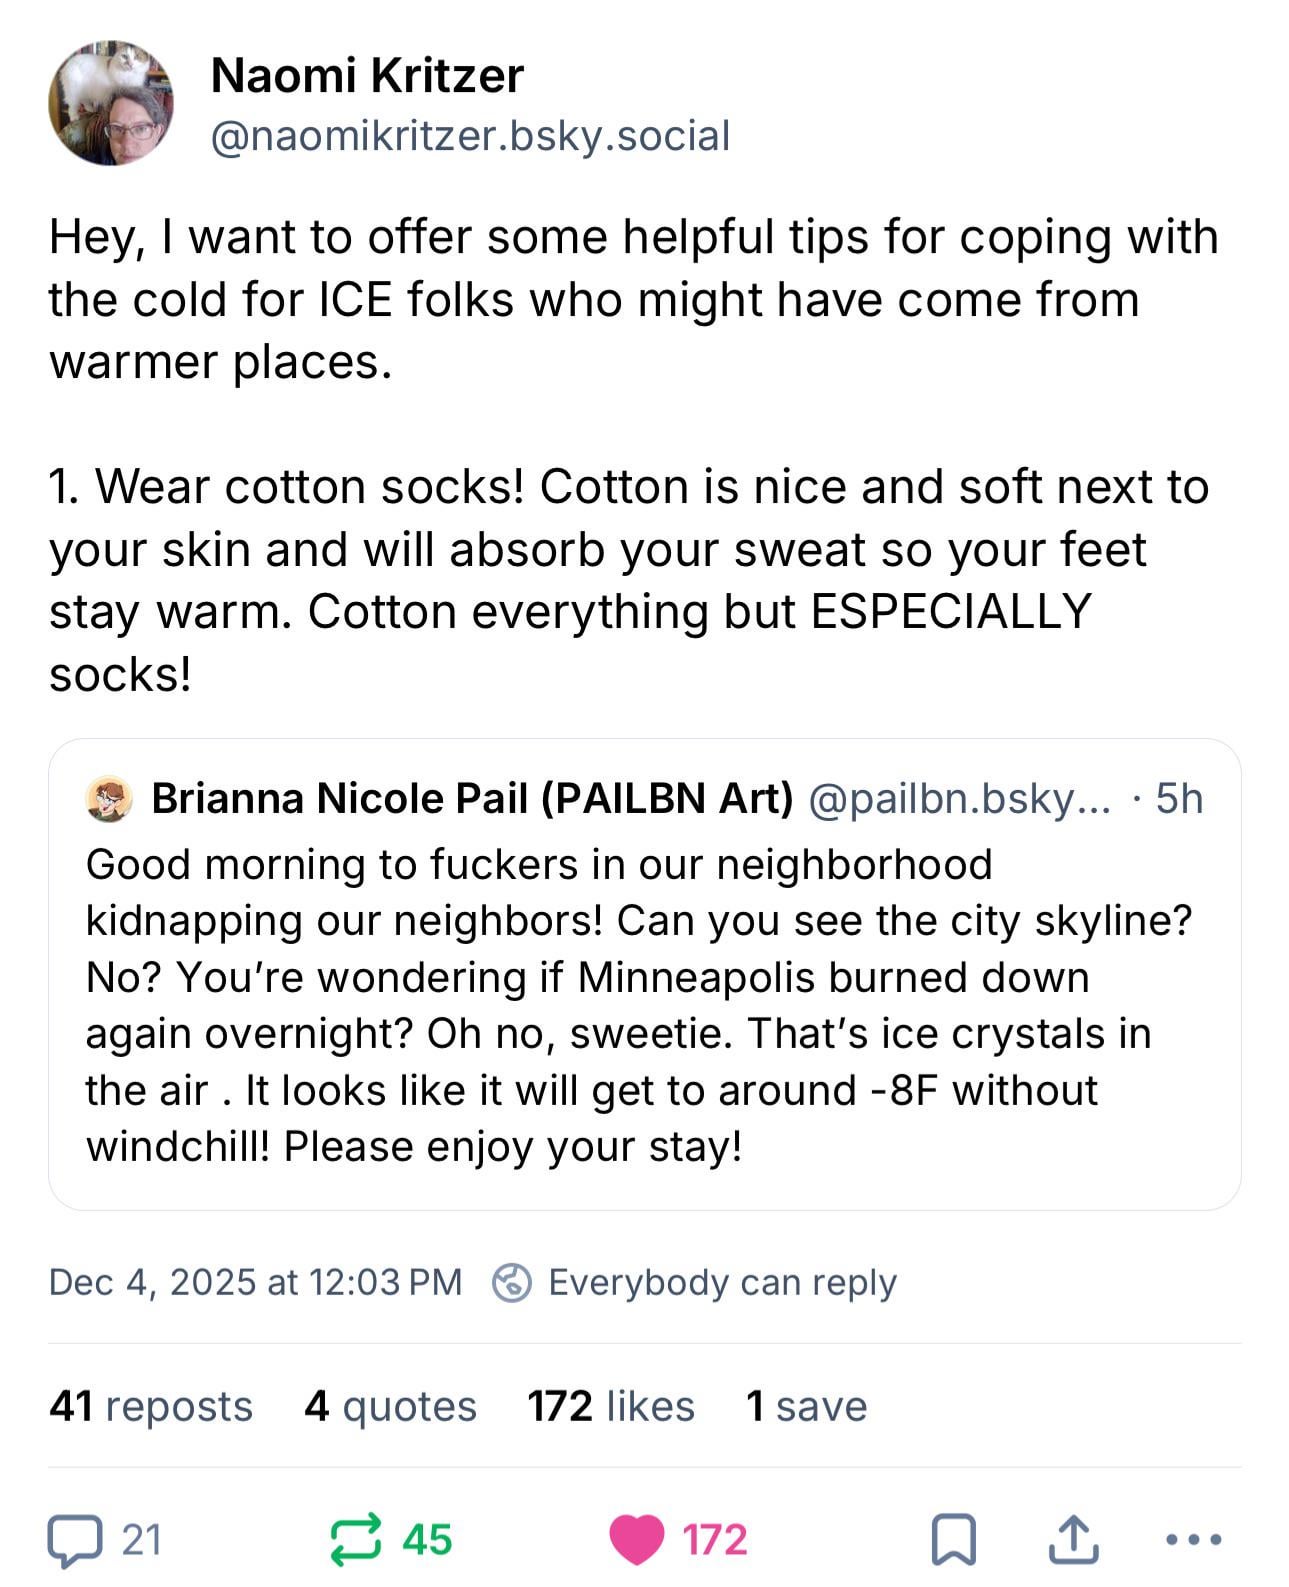Toggle the bookmark save icon

coord(953,1540)
